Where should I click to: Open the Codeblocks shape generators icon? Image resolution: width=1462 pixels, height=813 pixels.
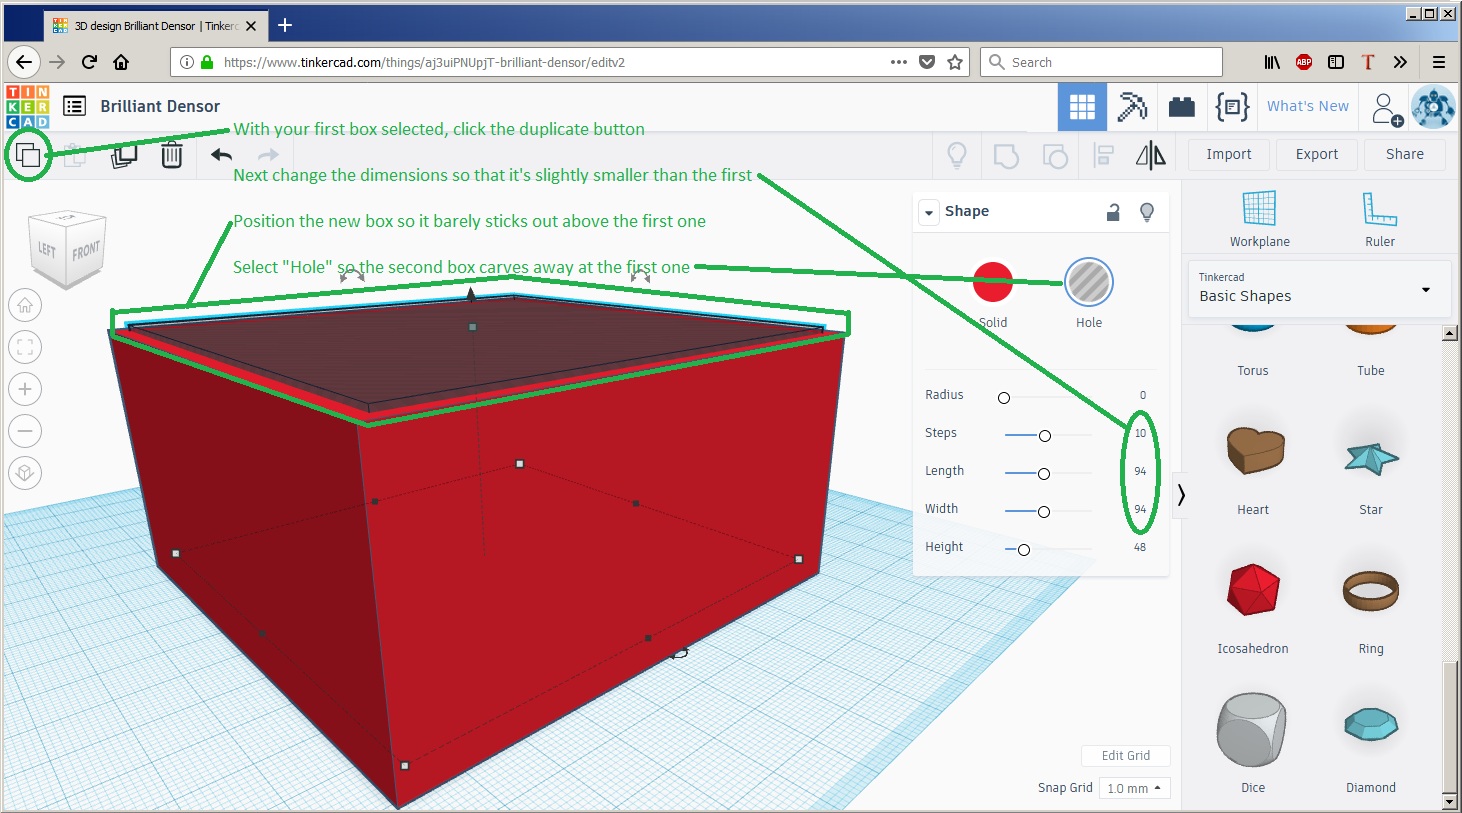[x=1232, y=107]
